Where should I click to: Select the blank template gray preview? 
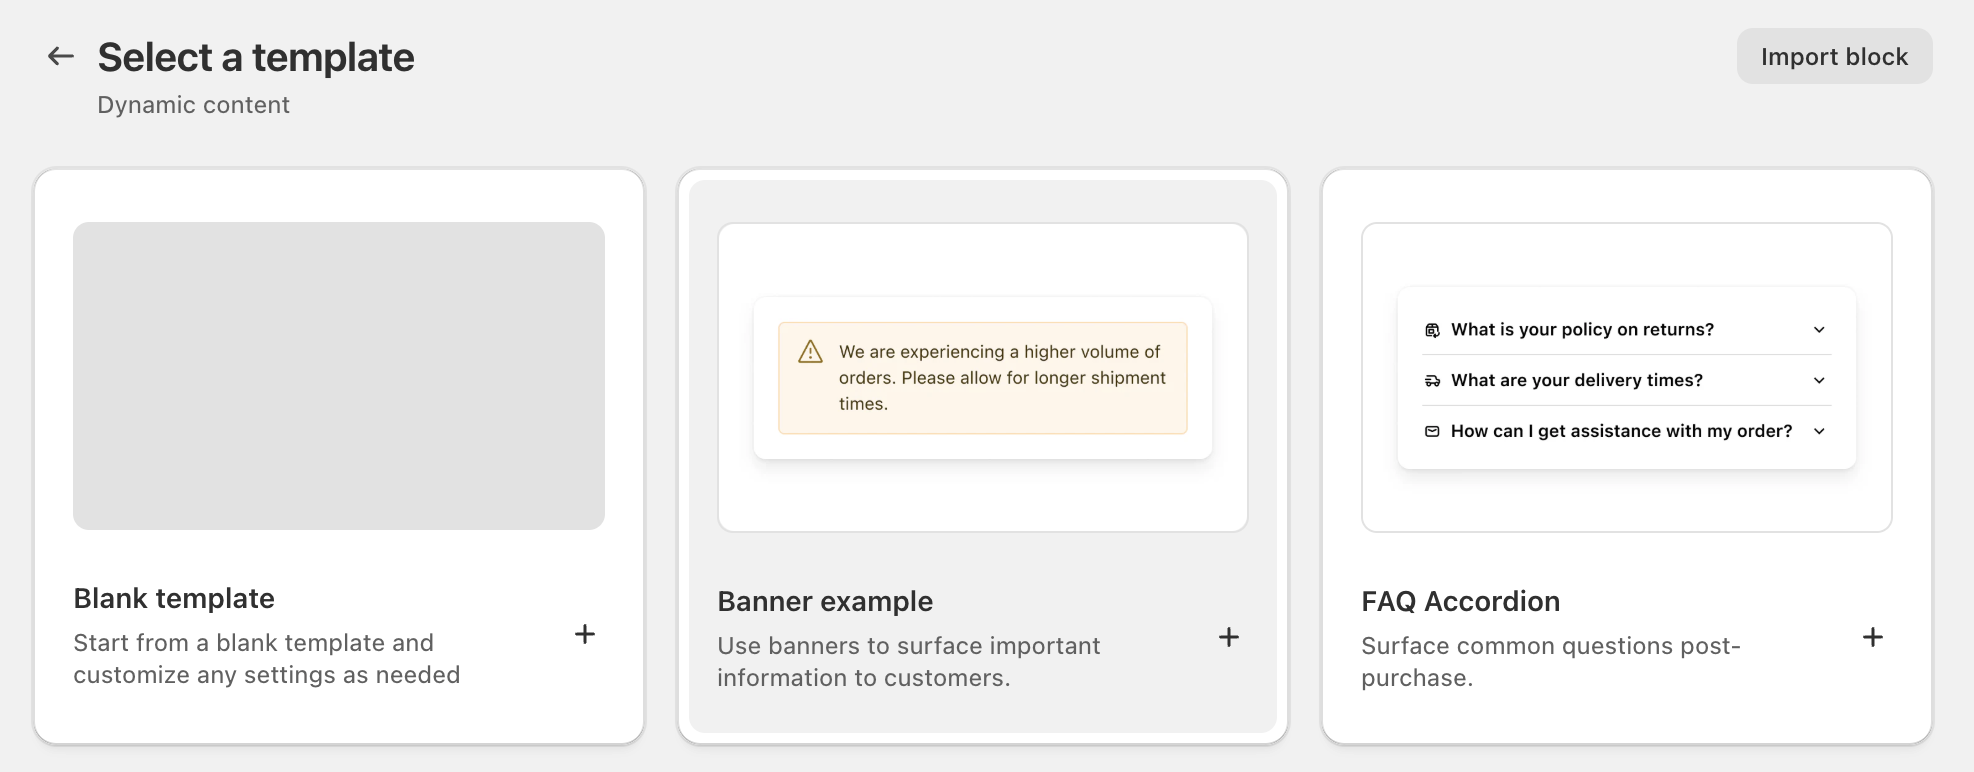tap(339, 376)
